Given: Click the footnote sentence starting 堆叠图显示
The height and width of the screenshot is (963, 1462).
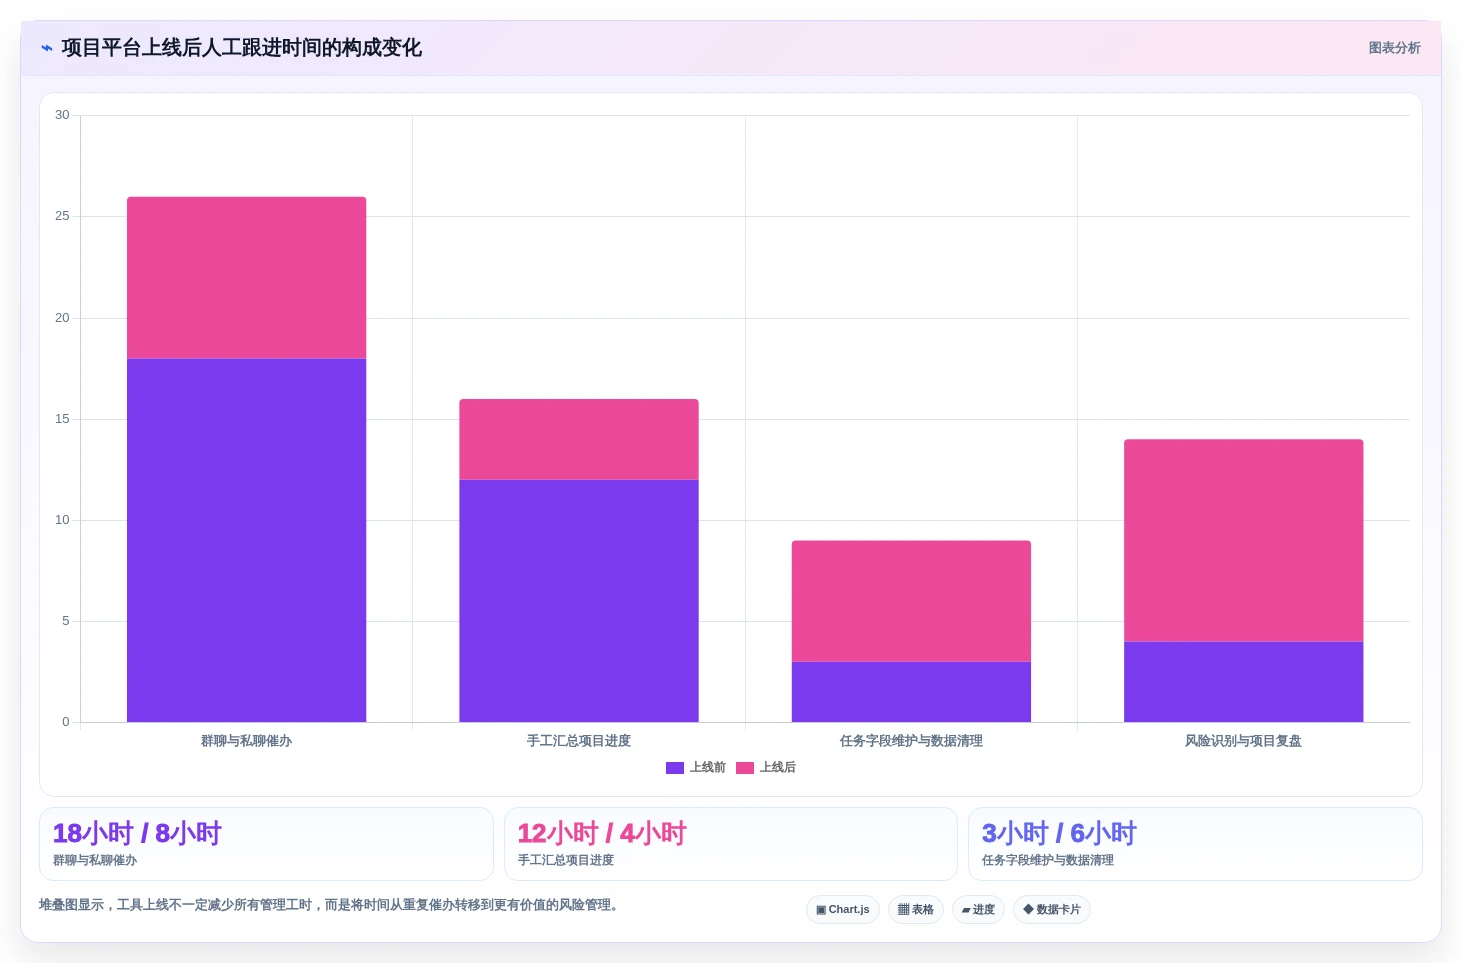Looking at the screenshot, I should coord(331,905).
